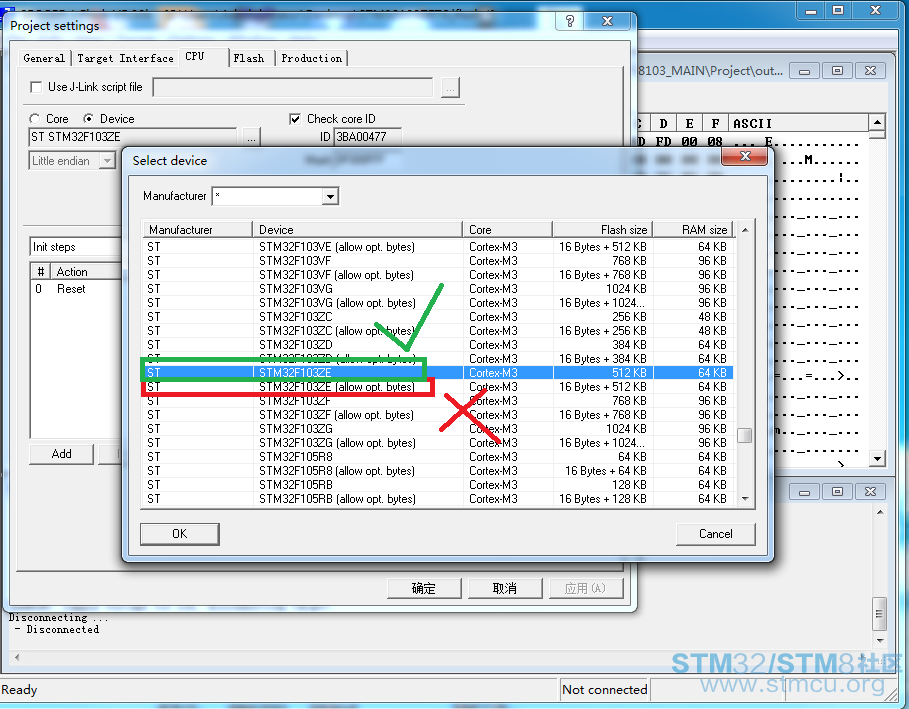Click 取消 button in Project settings

(x=504, y=588)
